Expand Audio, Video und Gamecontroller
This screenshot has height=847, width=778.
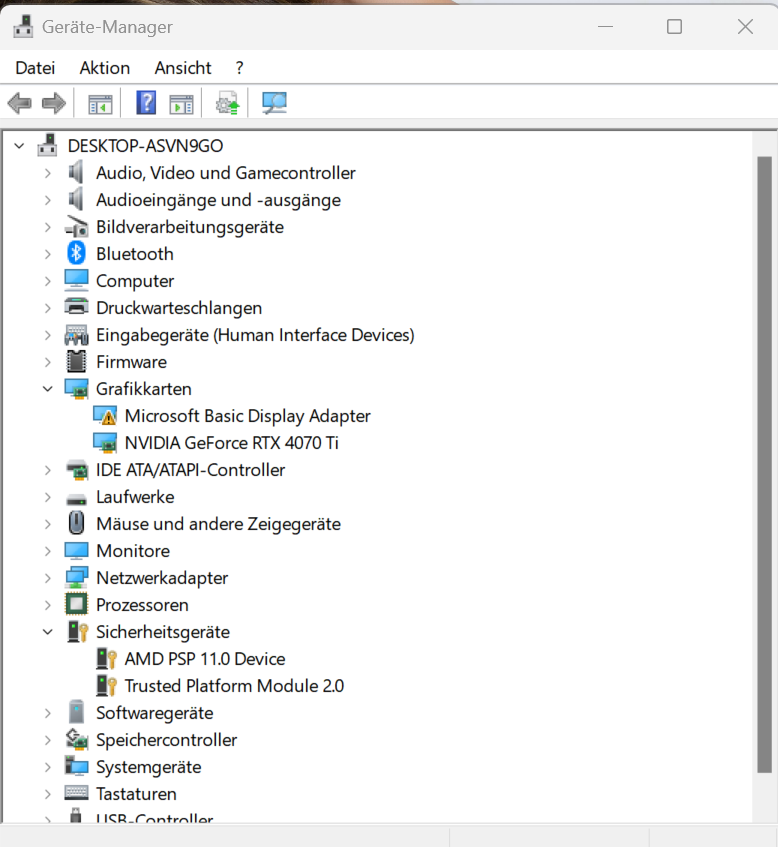(48, 173)
